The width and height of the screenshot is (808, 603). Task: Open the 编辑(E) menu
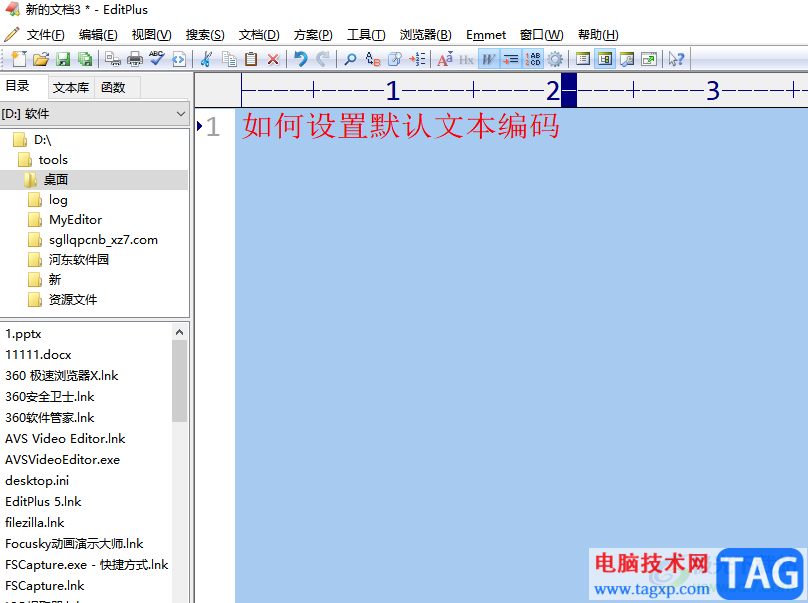(98, 35)
